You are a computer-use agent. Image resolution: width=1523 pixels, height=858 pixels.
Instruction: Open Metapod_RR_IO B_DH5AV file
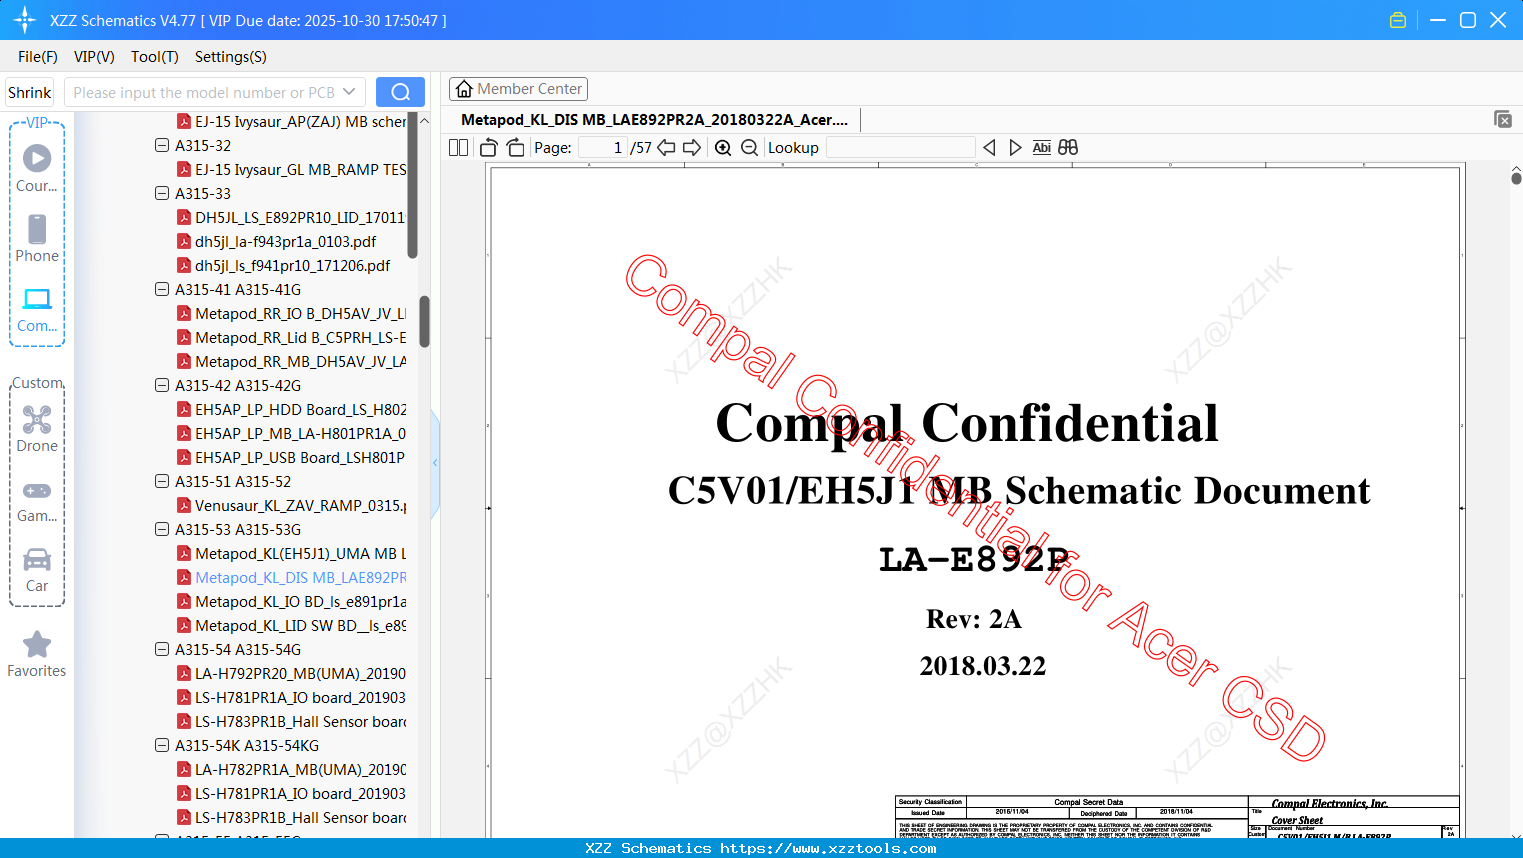[291, 313]
